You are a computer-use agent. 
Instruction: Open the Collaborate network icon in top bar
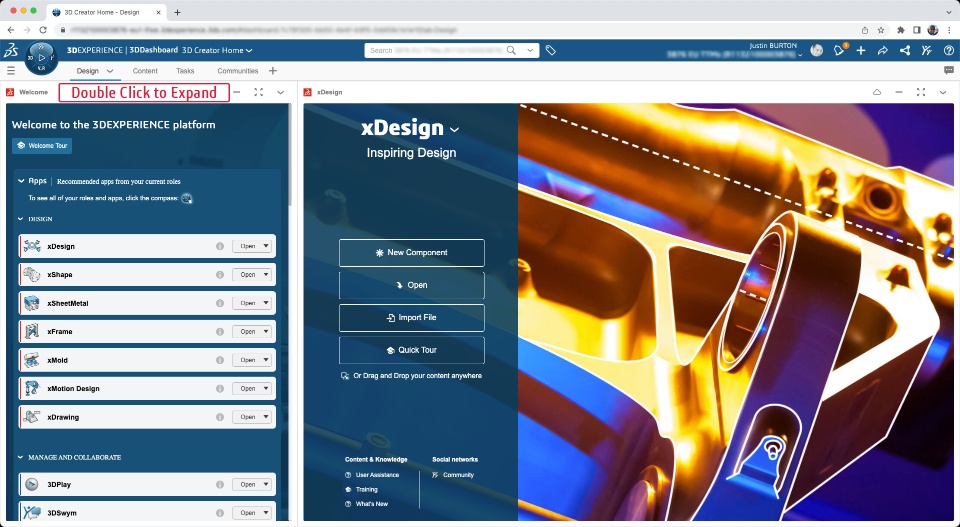coord(904,51)
